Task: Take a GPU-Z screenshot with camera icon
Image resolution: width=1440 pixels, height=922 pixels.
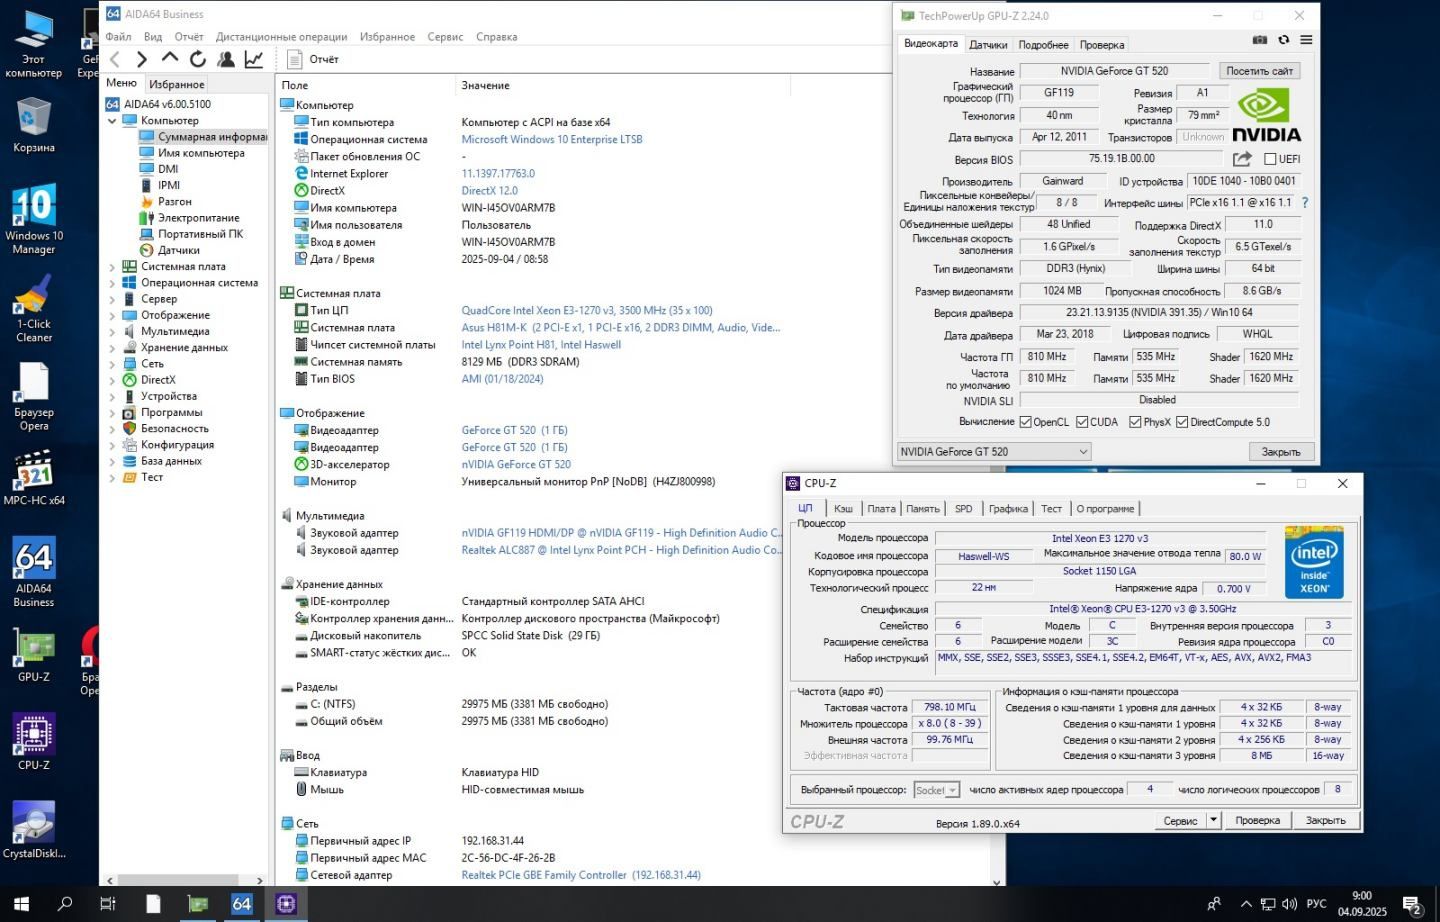Action: point(1260,40)
